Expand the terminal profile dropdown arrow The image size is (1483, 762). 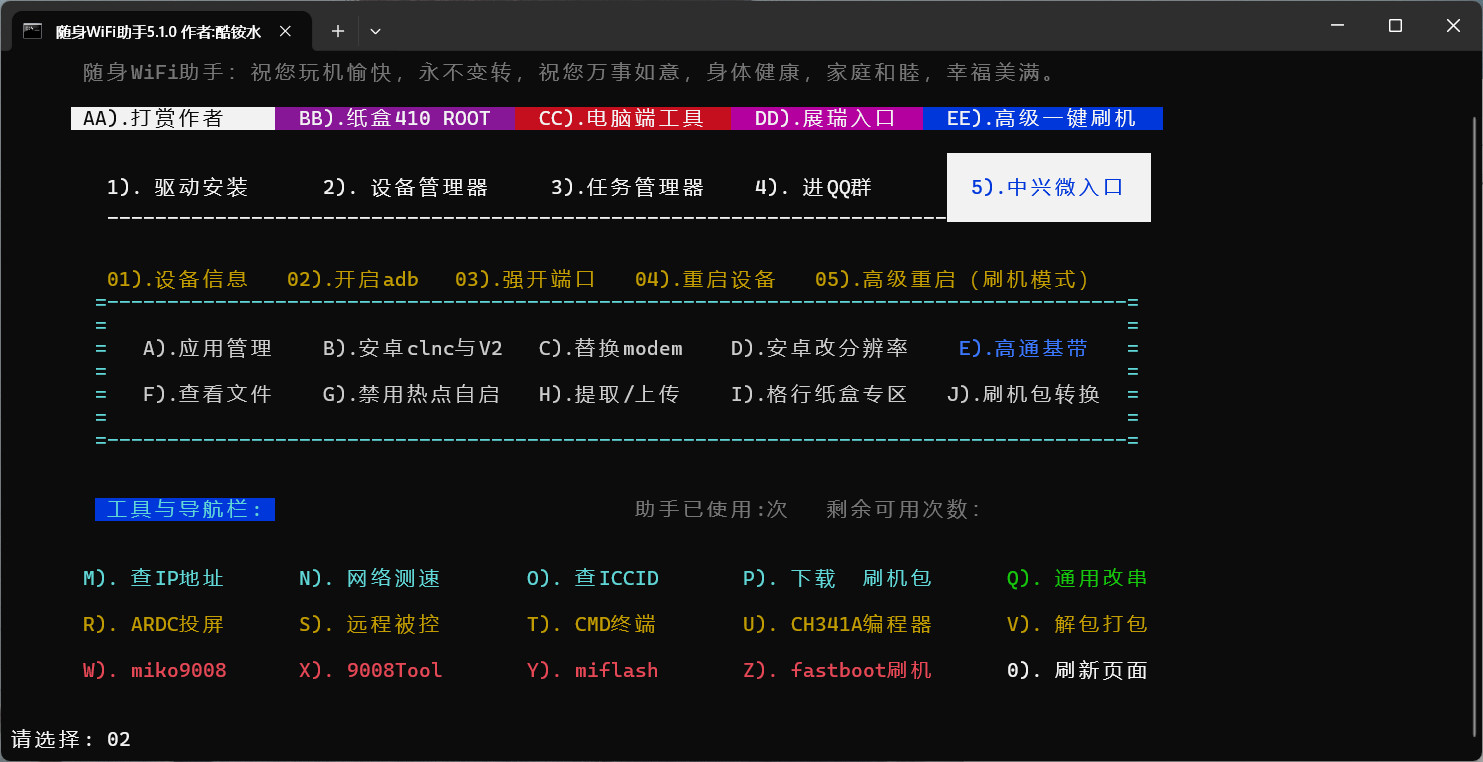(x=376, y=31)
